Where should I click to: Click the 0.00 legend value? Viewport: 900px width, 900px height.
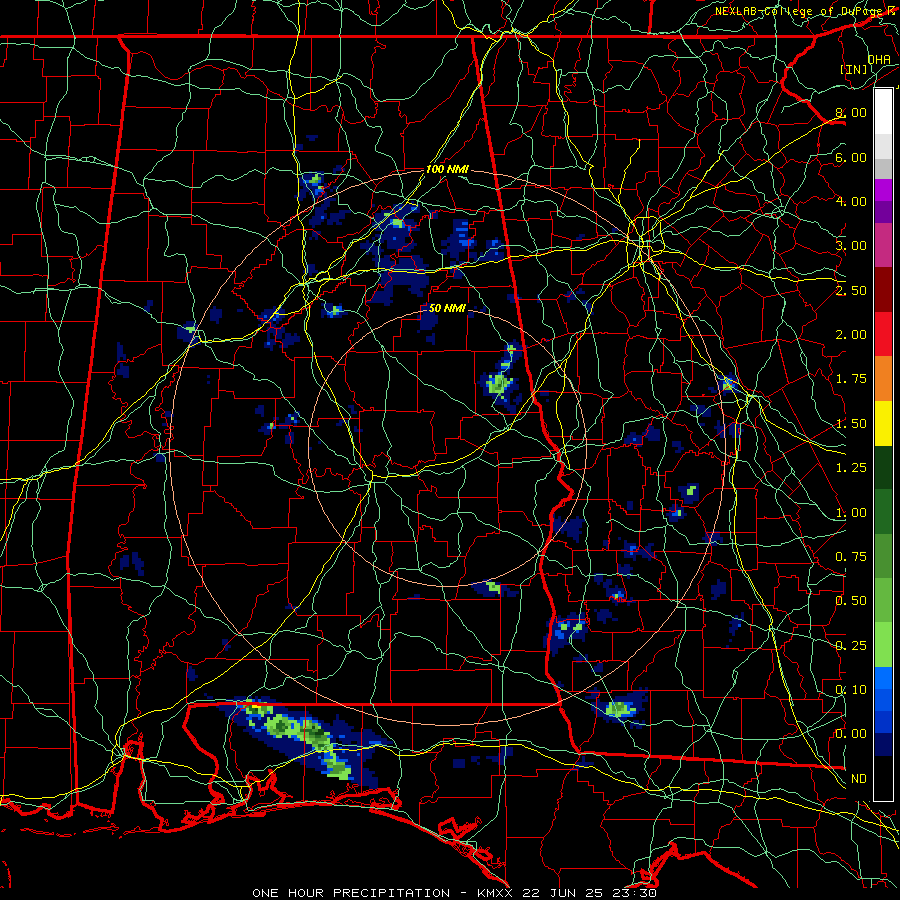tap(851, 734)
